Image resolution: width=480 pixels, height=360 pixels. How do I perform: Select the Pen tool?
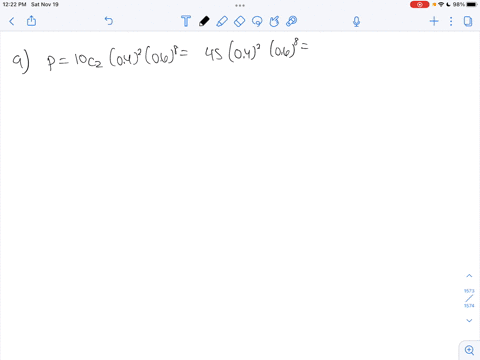point(204,21)
